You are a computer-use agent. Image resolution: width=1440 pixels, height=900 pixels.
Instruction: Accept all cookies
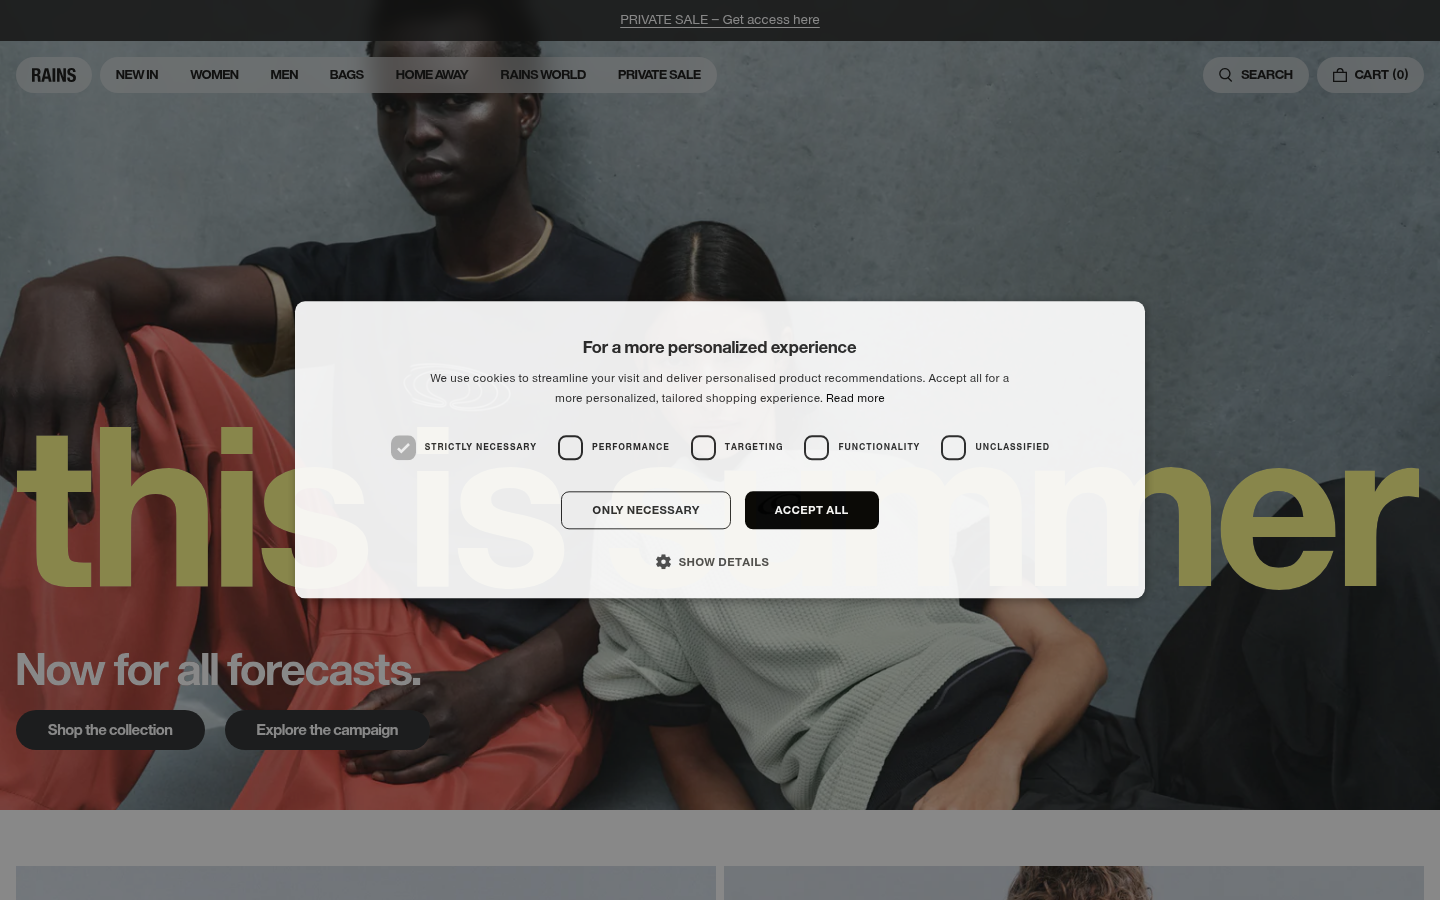pos(811,510)
